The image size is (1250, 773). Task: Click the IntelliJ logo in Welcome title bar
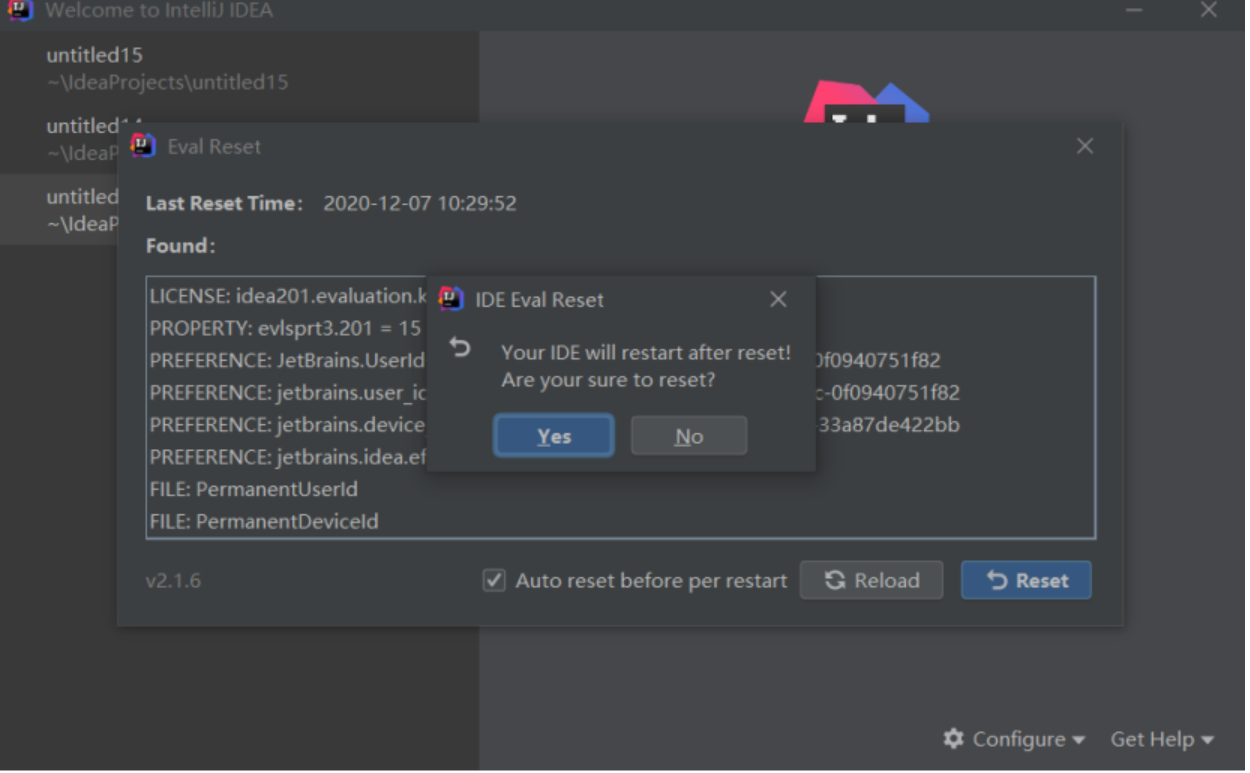click(20, 10)
